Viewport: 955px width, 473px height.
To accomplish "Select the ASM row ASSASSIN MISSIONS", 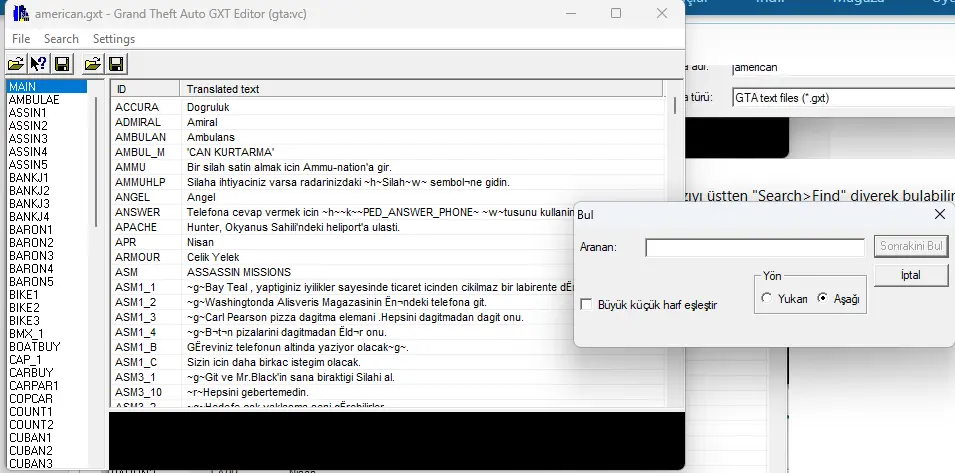I will coord(343,272).
